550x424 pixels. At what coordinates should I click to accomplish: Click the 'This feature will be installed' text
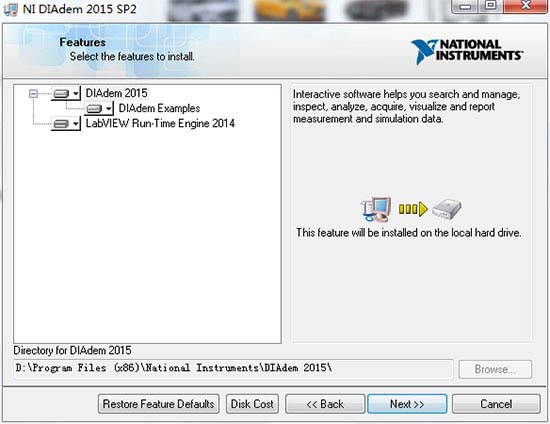click(409, 233)
